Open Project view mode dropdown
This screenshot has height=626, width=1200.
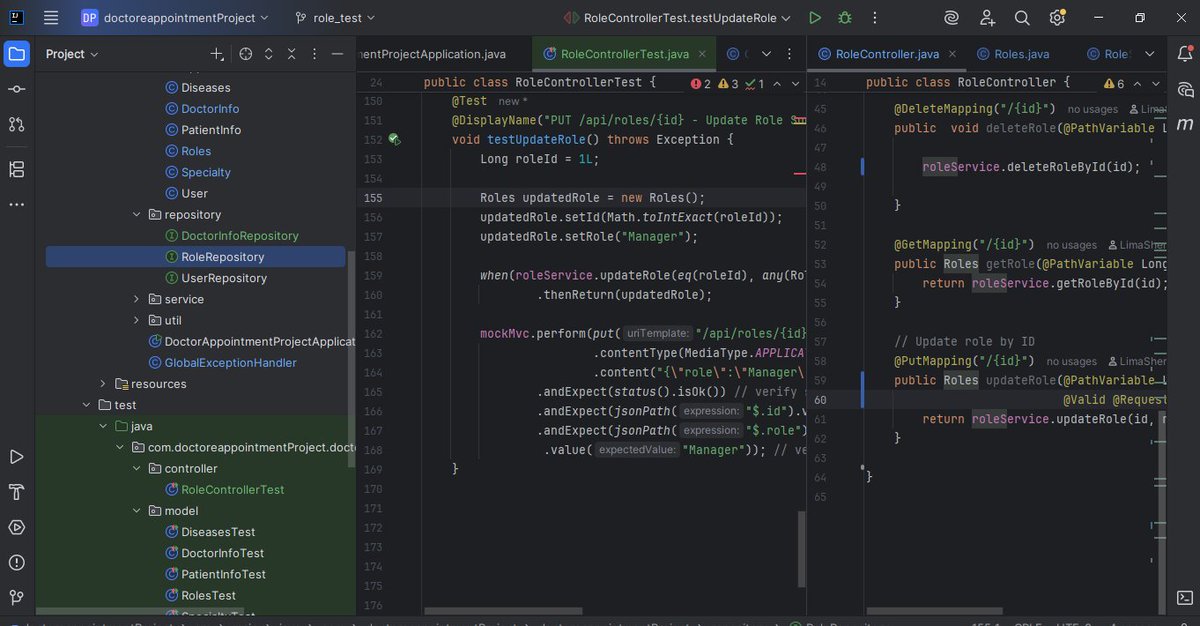(x=72, y=54)
